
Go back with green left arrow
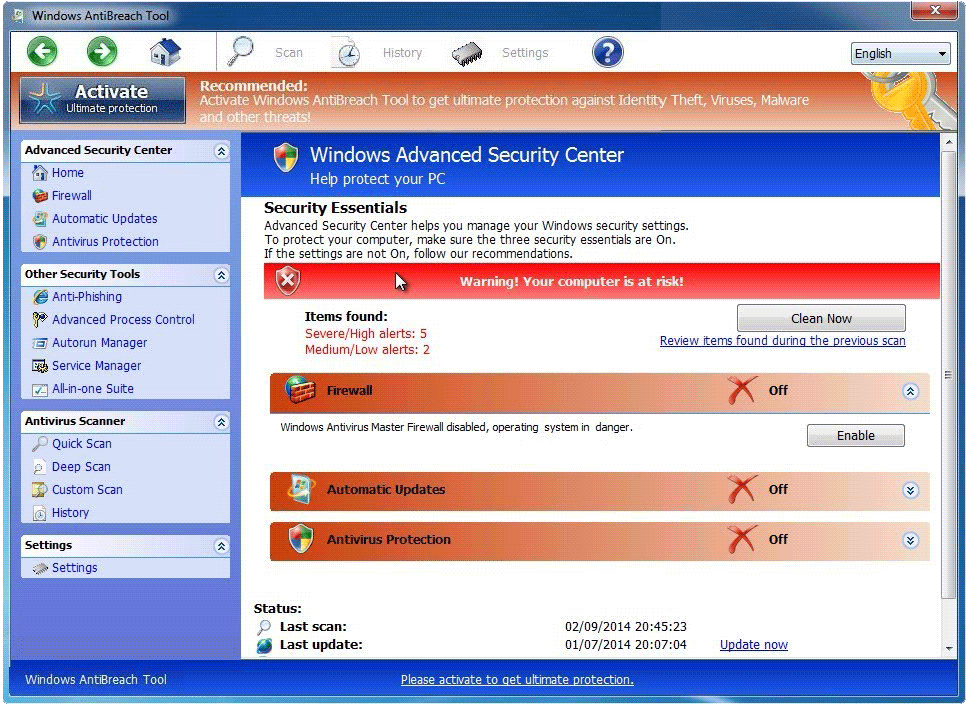click(42, 51)
